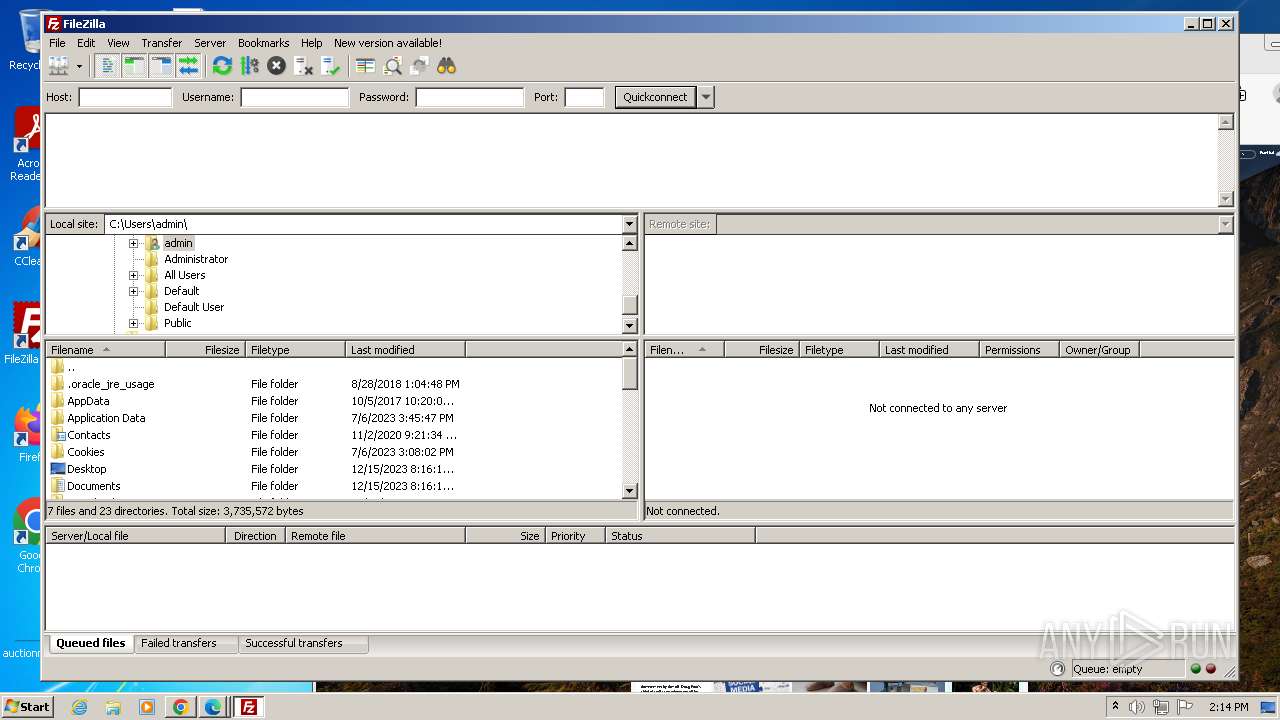Click the Windows Start button

click(27, 706)
